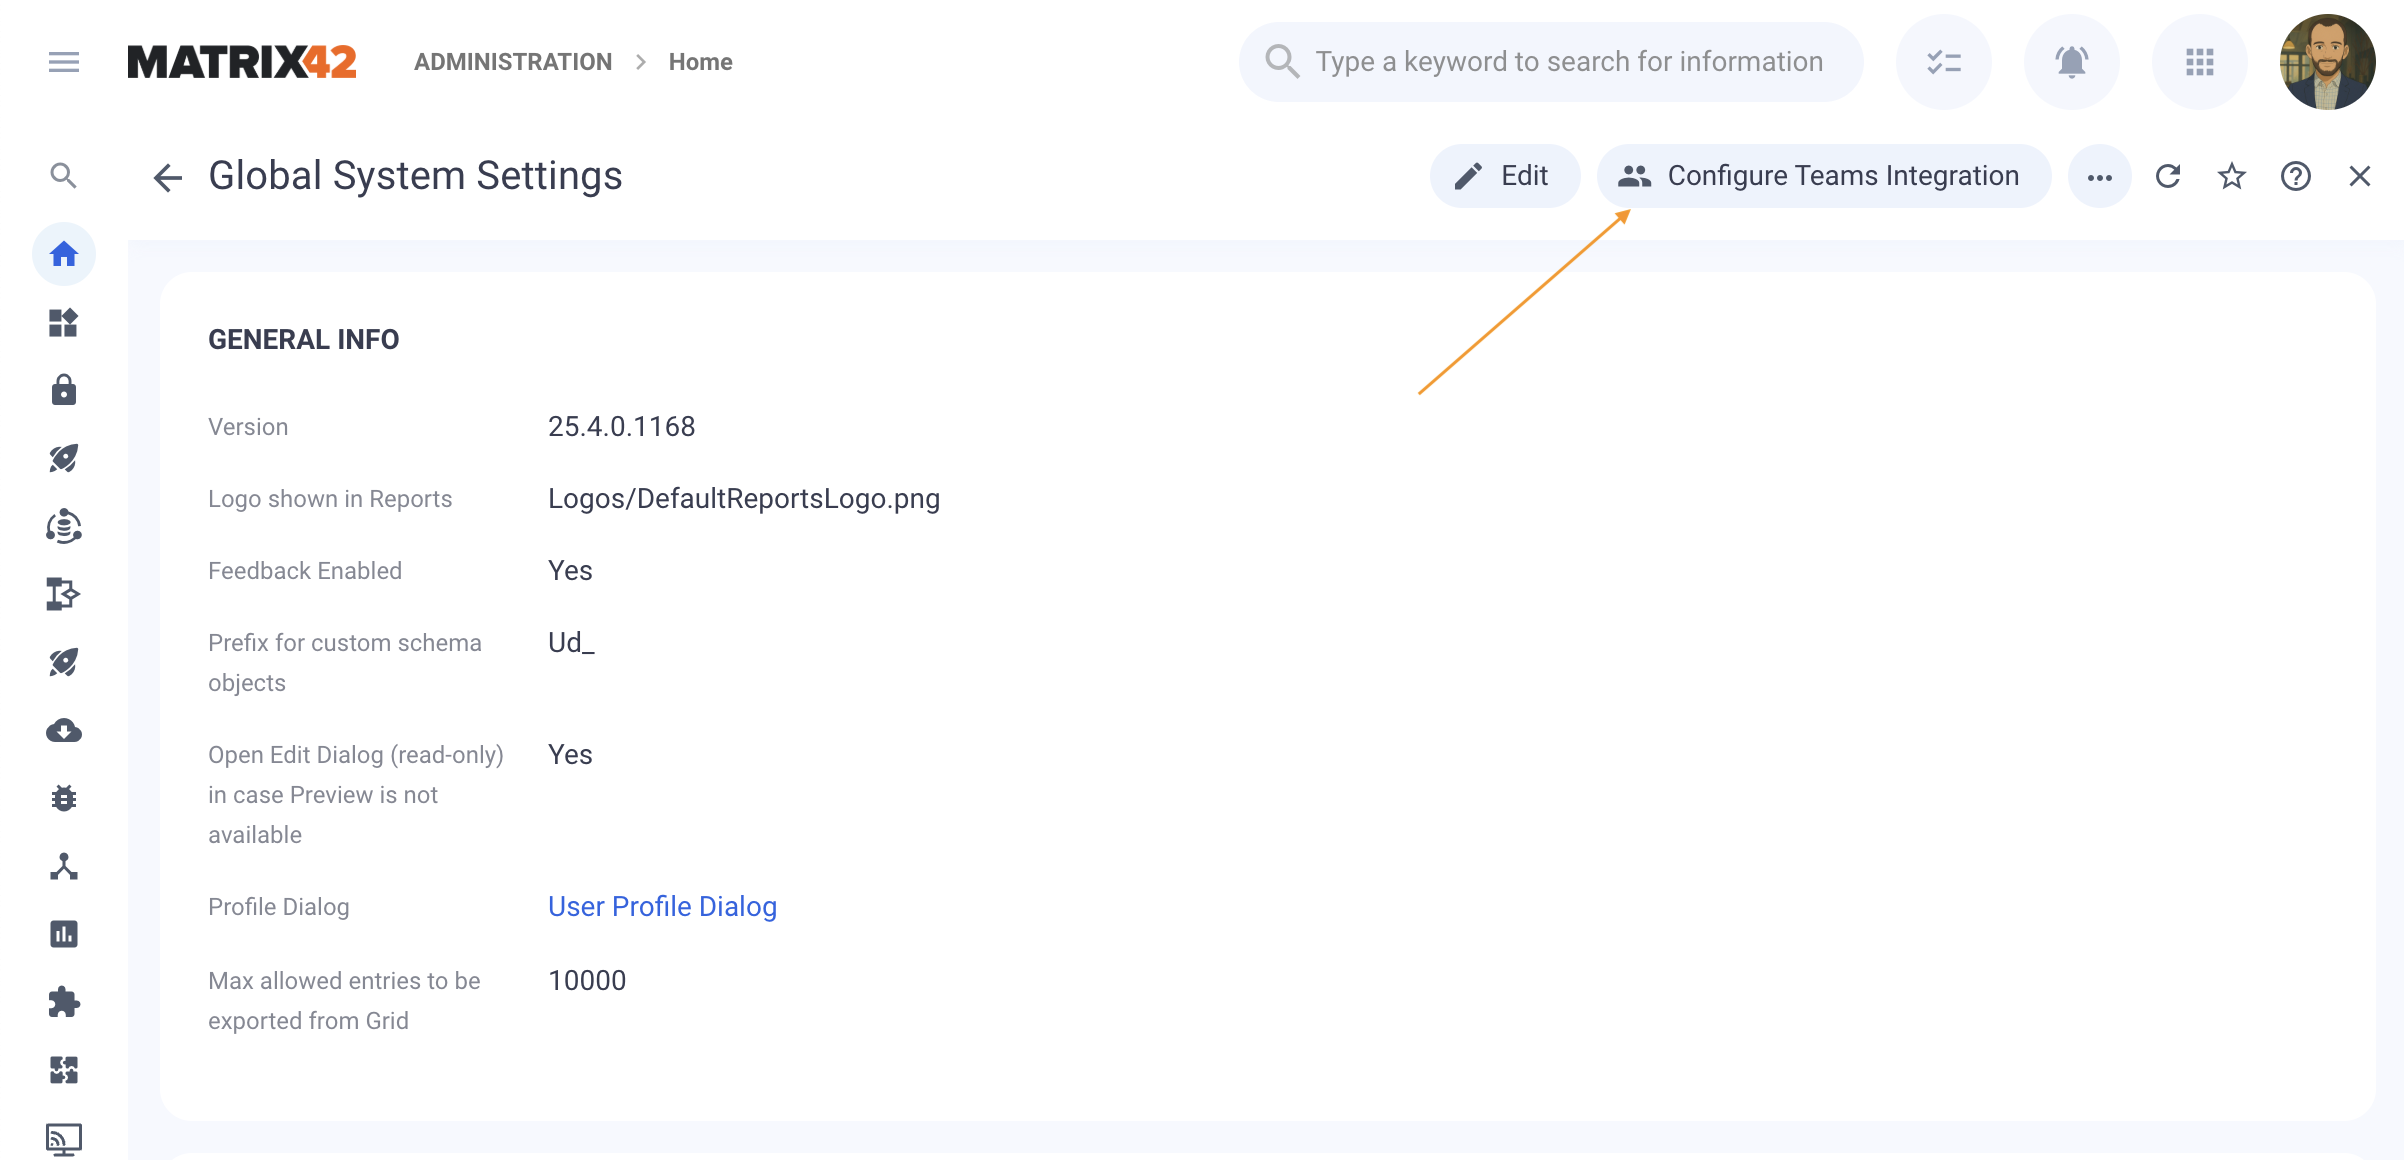Select ADMINISTRATION in the breadcrumb
Screen dimensions: 2404x1160
click(513, 61)
